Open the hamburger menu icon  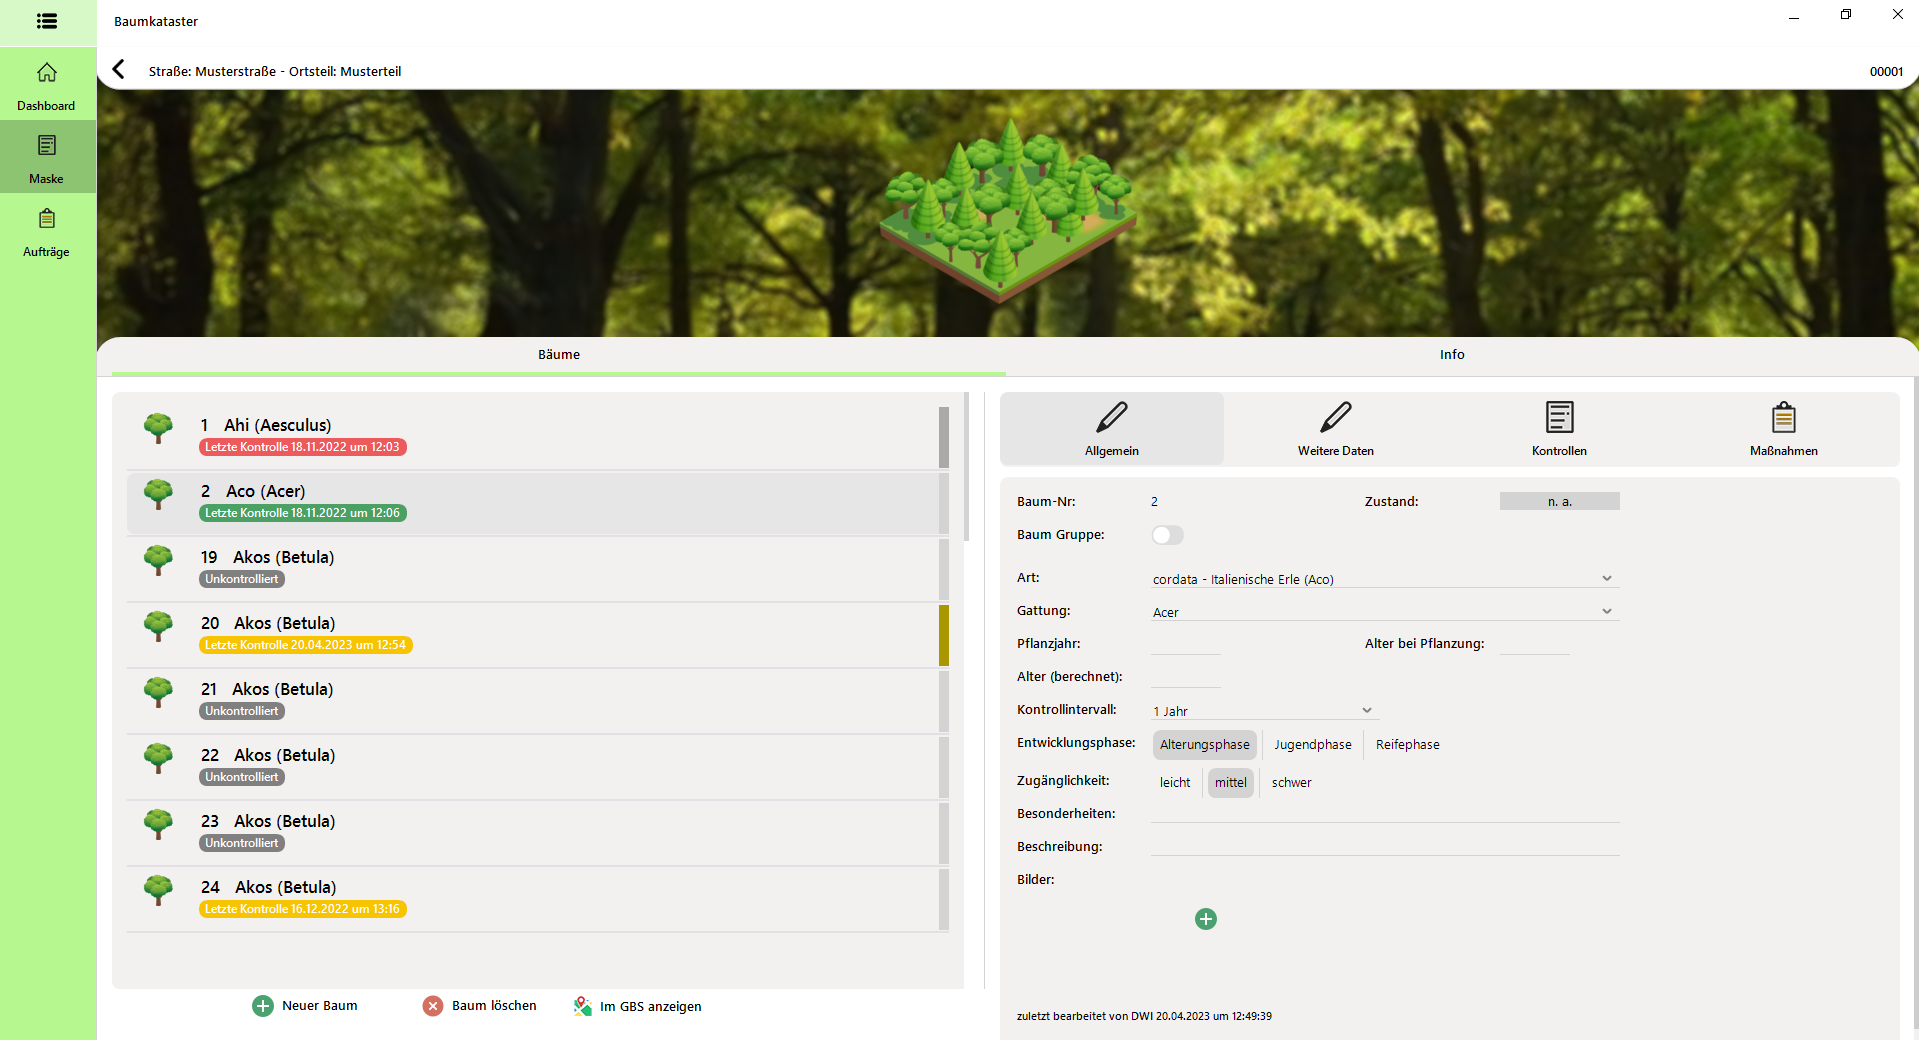tap(47, 21)
